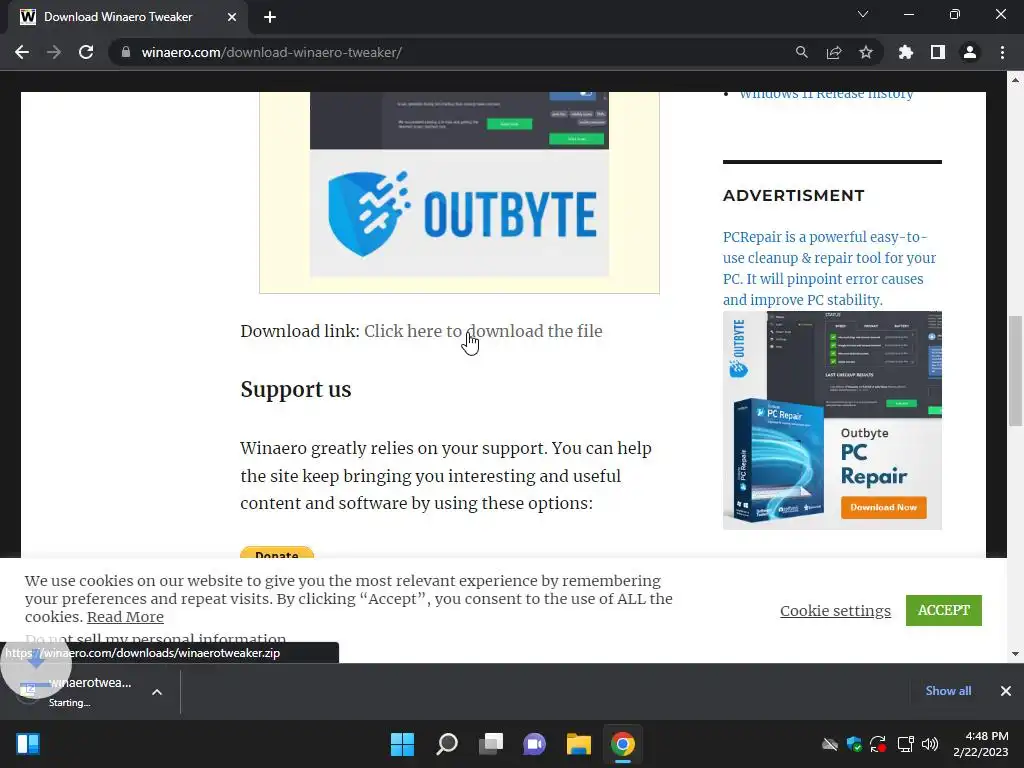Click here to download the file link

(x=483, y=331)
